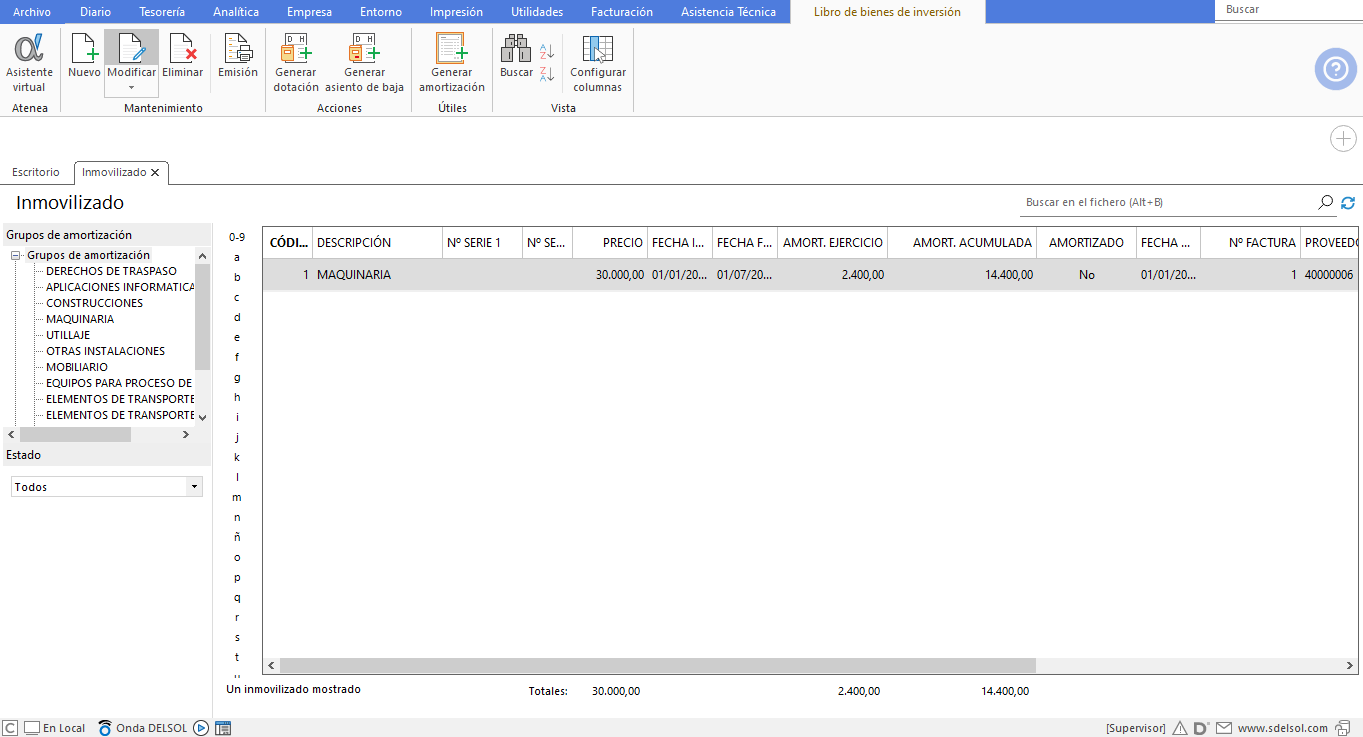The height and width of the screenshot is (737, 1363).
Task: Open the Asistencia Técnica ribbon tab
Action: coord(728,12)
